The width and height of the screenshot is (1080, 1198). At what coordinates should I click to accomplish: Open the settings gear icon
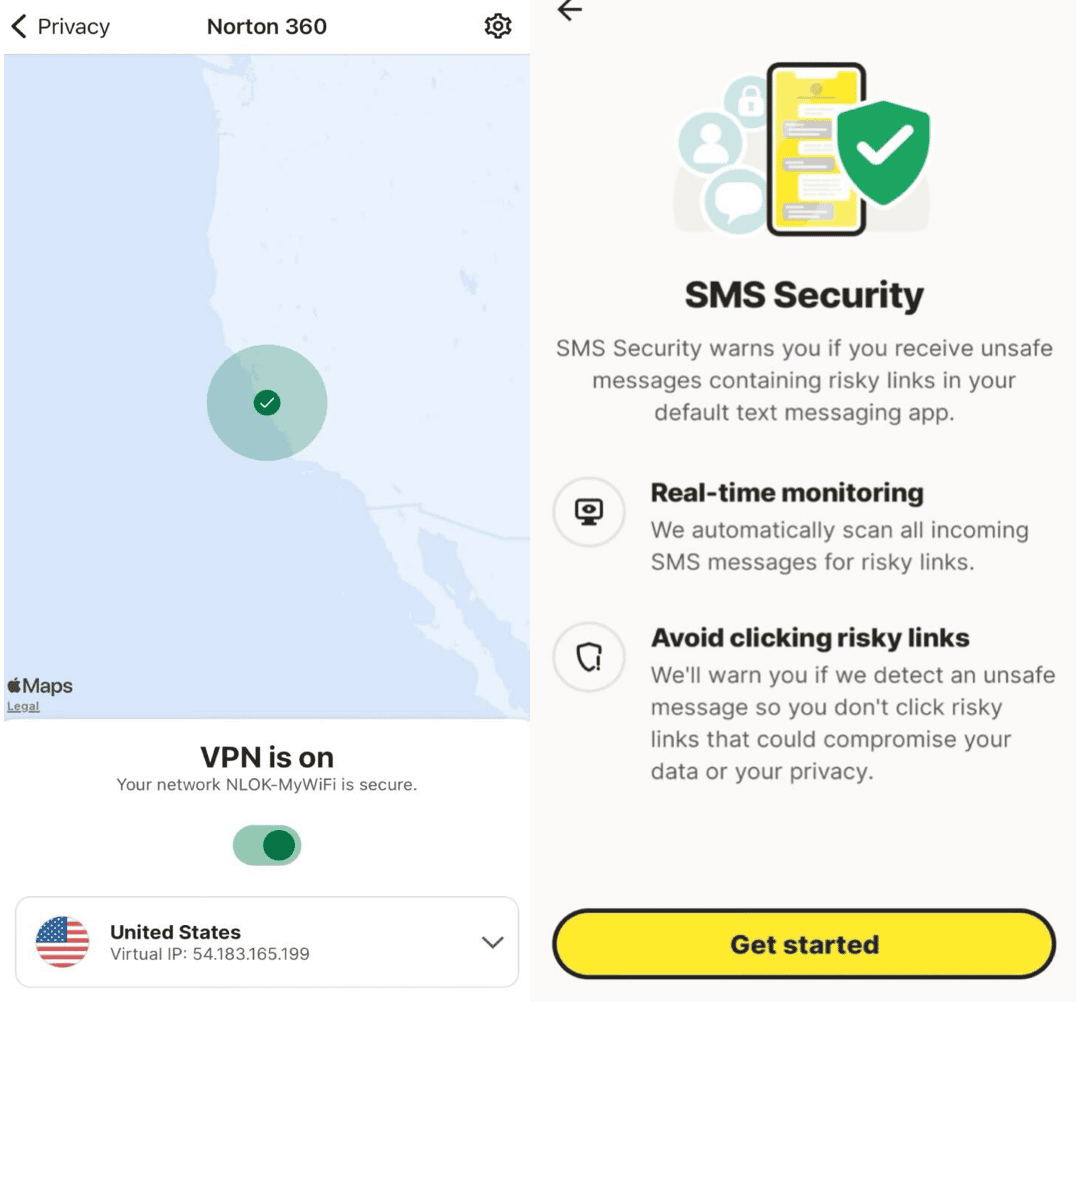[x=497, y=26]
